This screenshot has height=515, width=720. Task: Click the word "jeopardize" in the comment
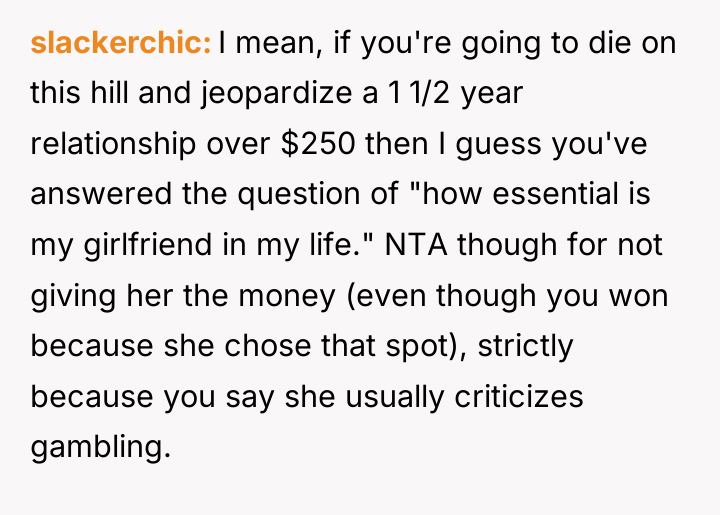pos(276,94)
